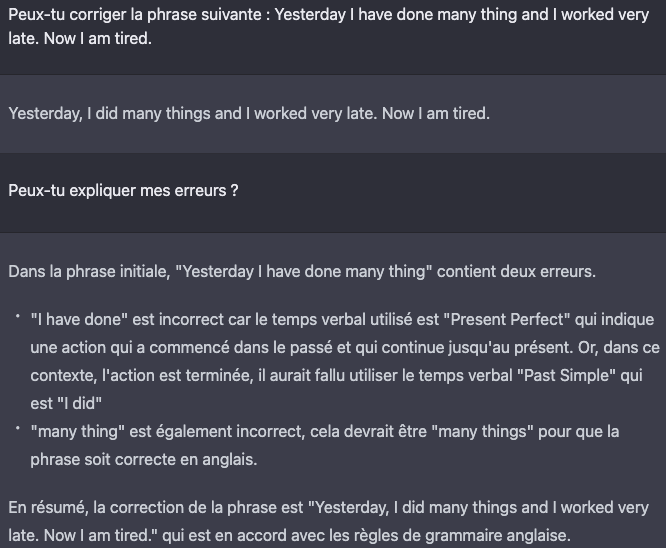Click the paragraph beginning "Dans la phrase initiale"
The image size is (666, 548).
click(x=302, y=271)
